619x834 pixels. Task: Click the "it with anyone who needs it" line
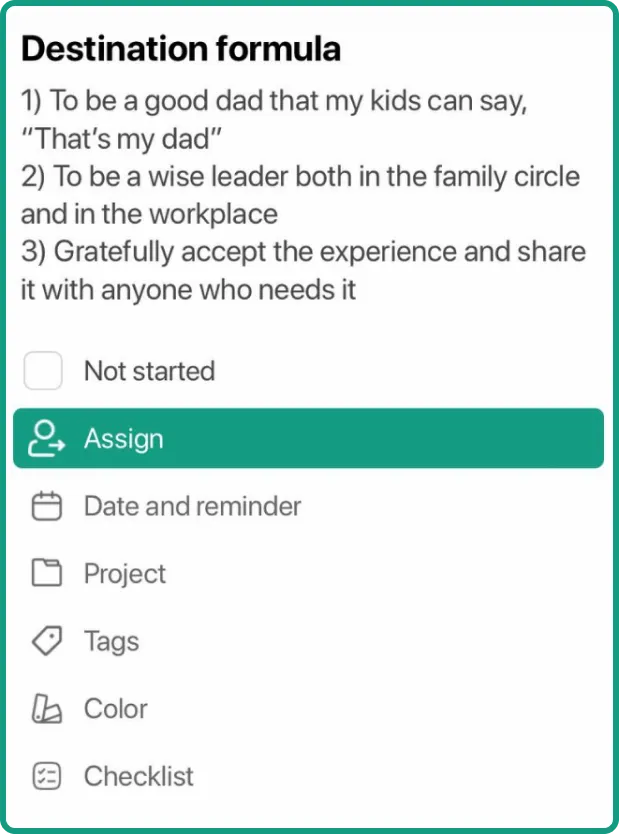coord(189,289)
